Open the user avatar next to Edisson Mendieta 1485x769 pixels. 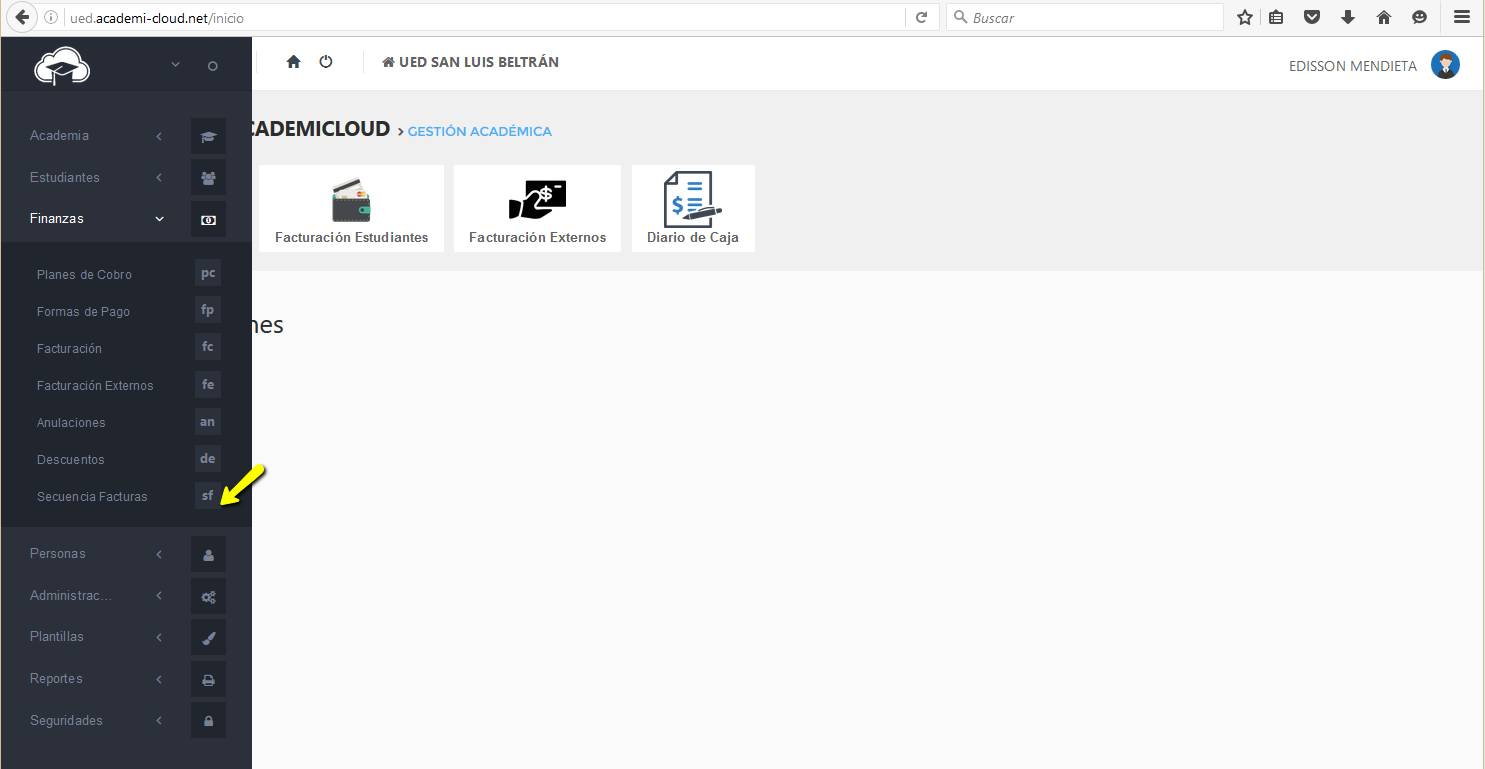1445,65
